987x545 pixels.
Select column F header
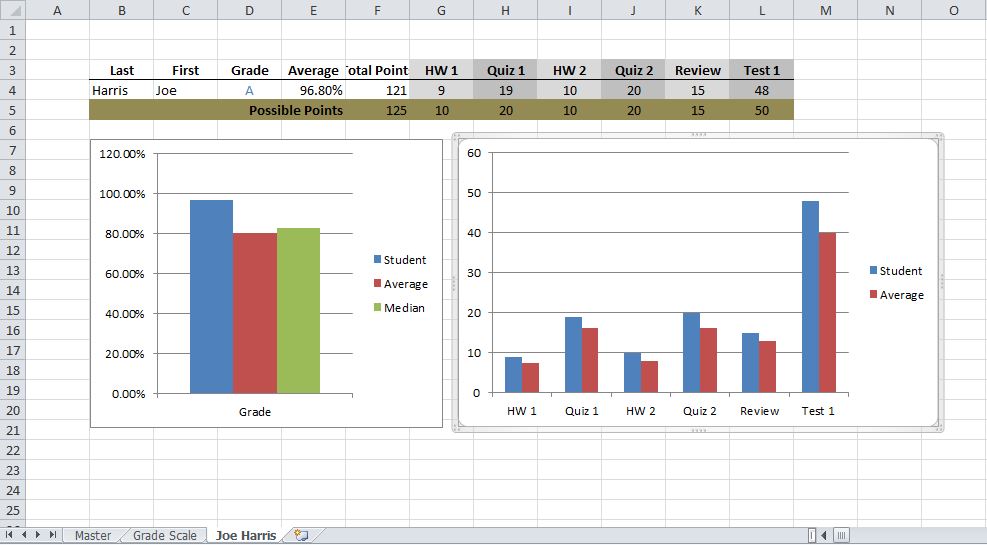[377, 10]
